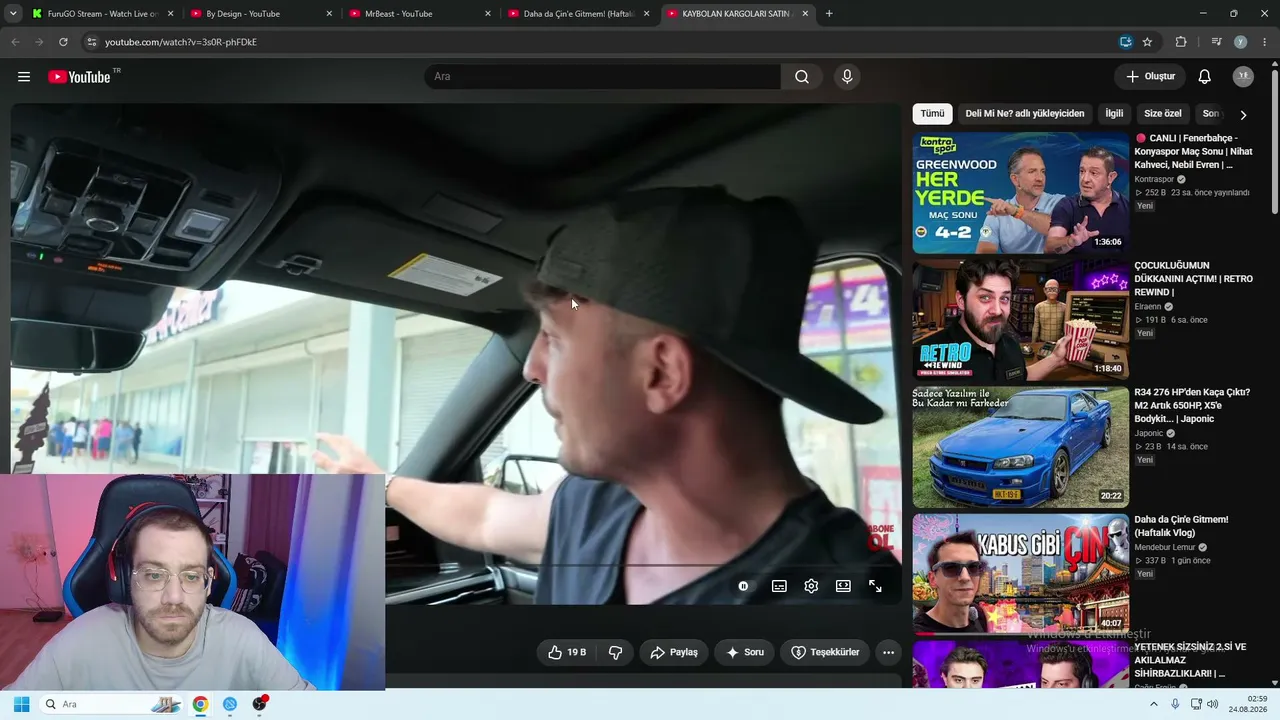
Task: Click the Windows taskbar Ara search box
Action: [111, 704]
